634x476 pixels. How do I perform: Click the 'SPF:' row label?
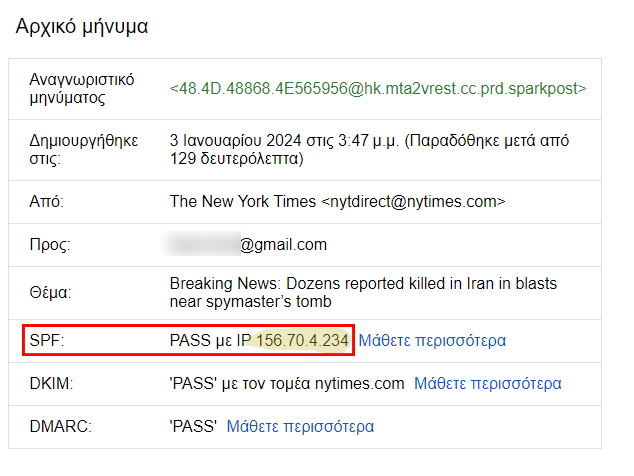pos(47,341)
